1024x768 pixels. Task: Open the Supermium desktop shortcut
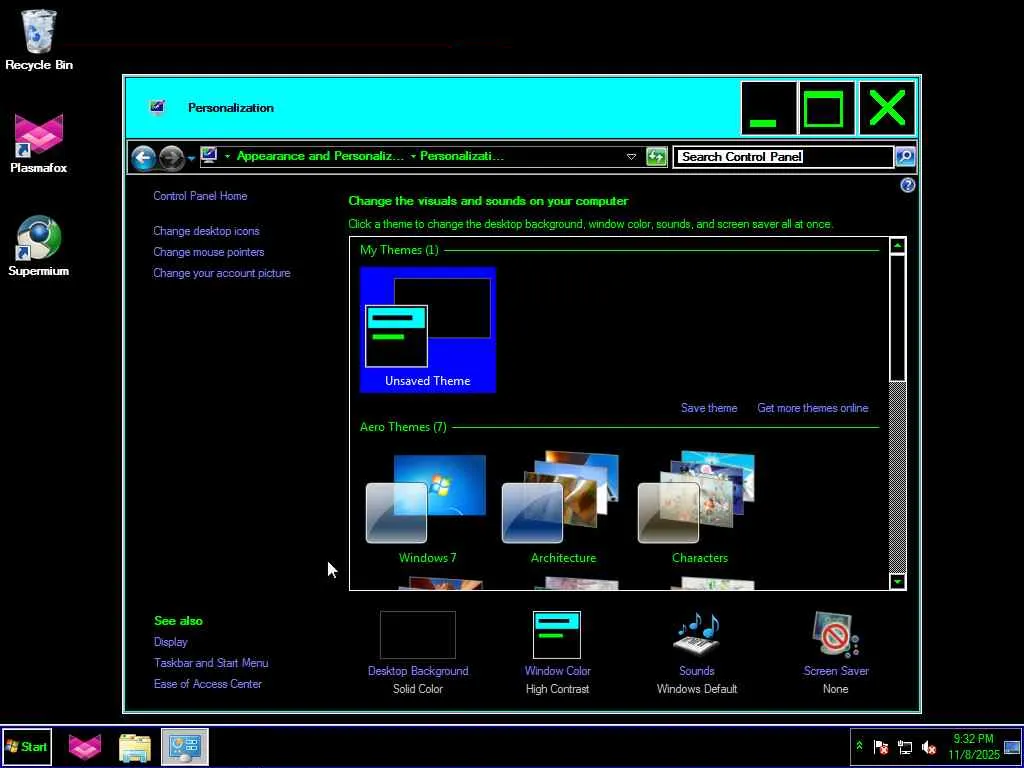coord(39,246)
